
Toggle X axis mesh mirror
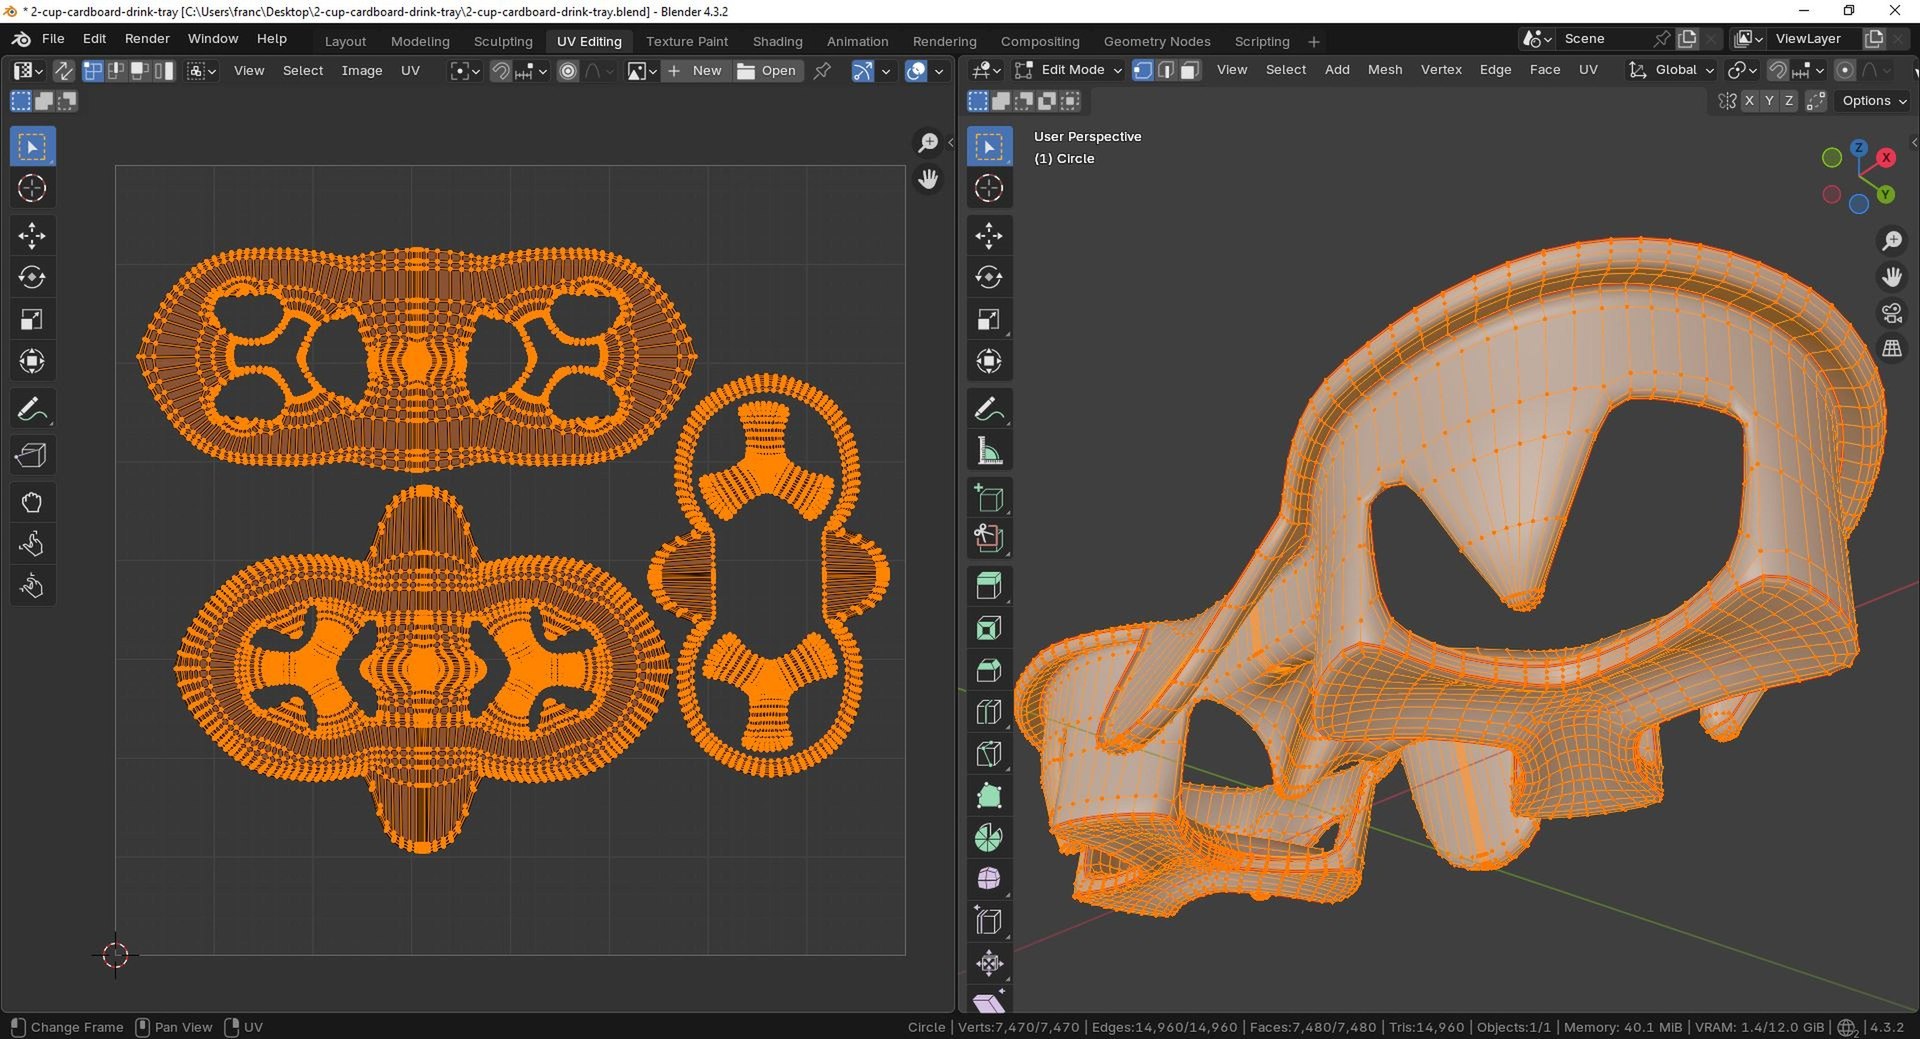point(1749,101)
